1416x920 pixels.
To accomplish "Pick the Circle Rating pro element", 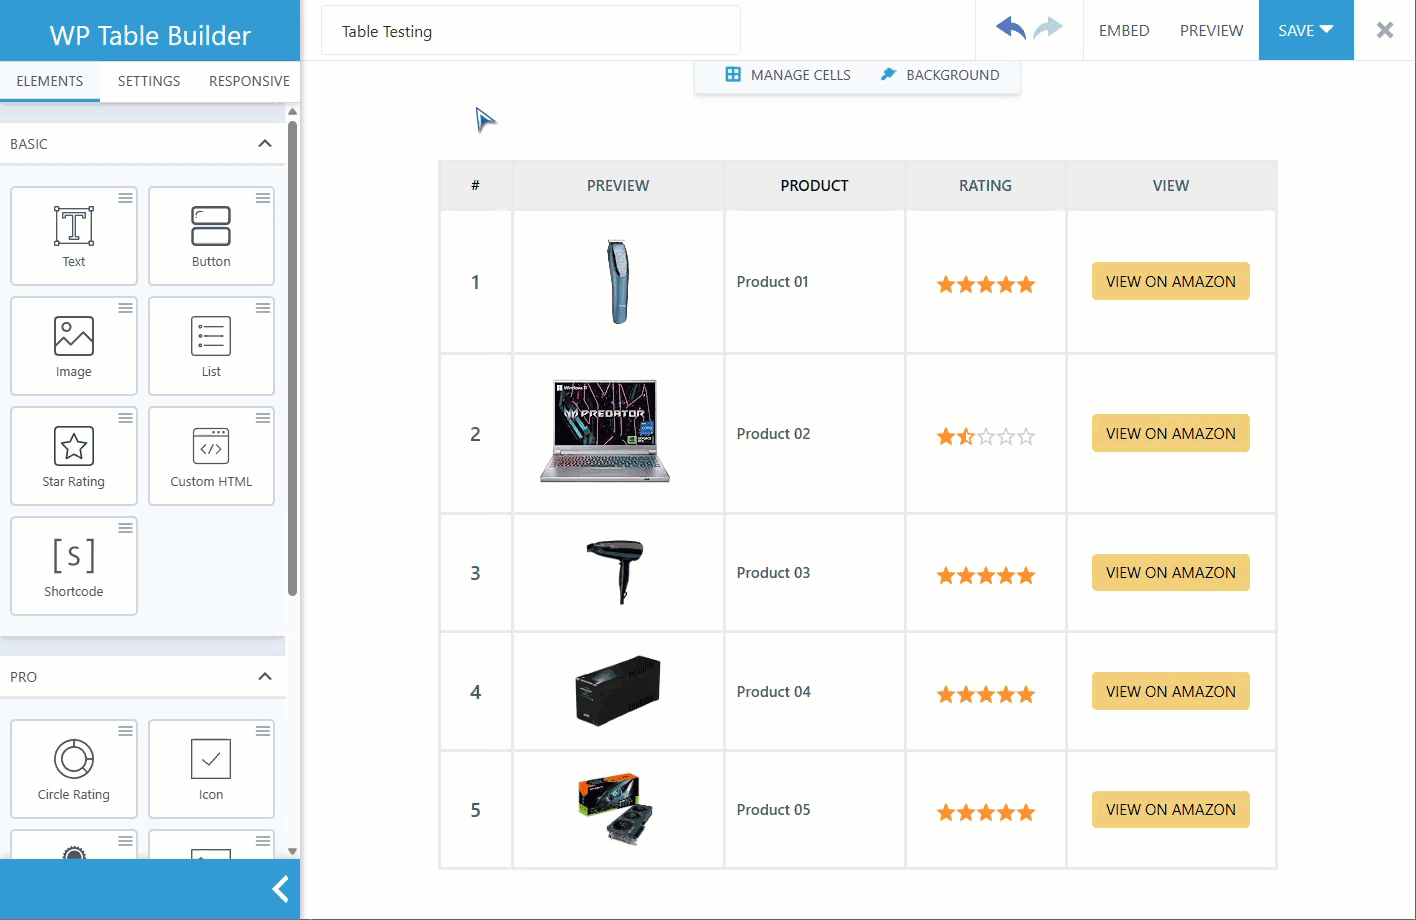I will 74,768.
